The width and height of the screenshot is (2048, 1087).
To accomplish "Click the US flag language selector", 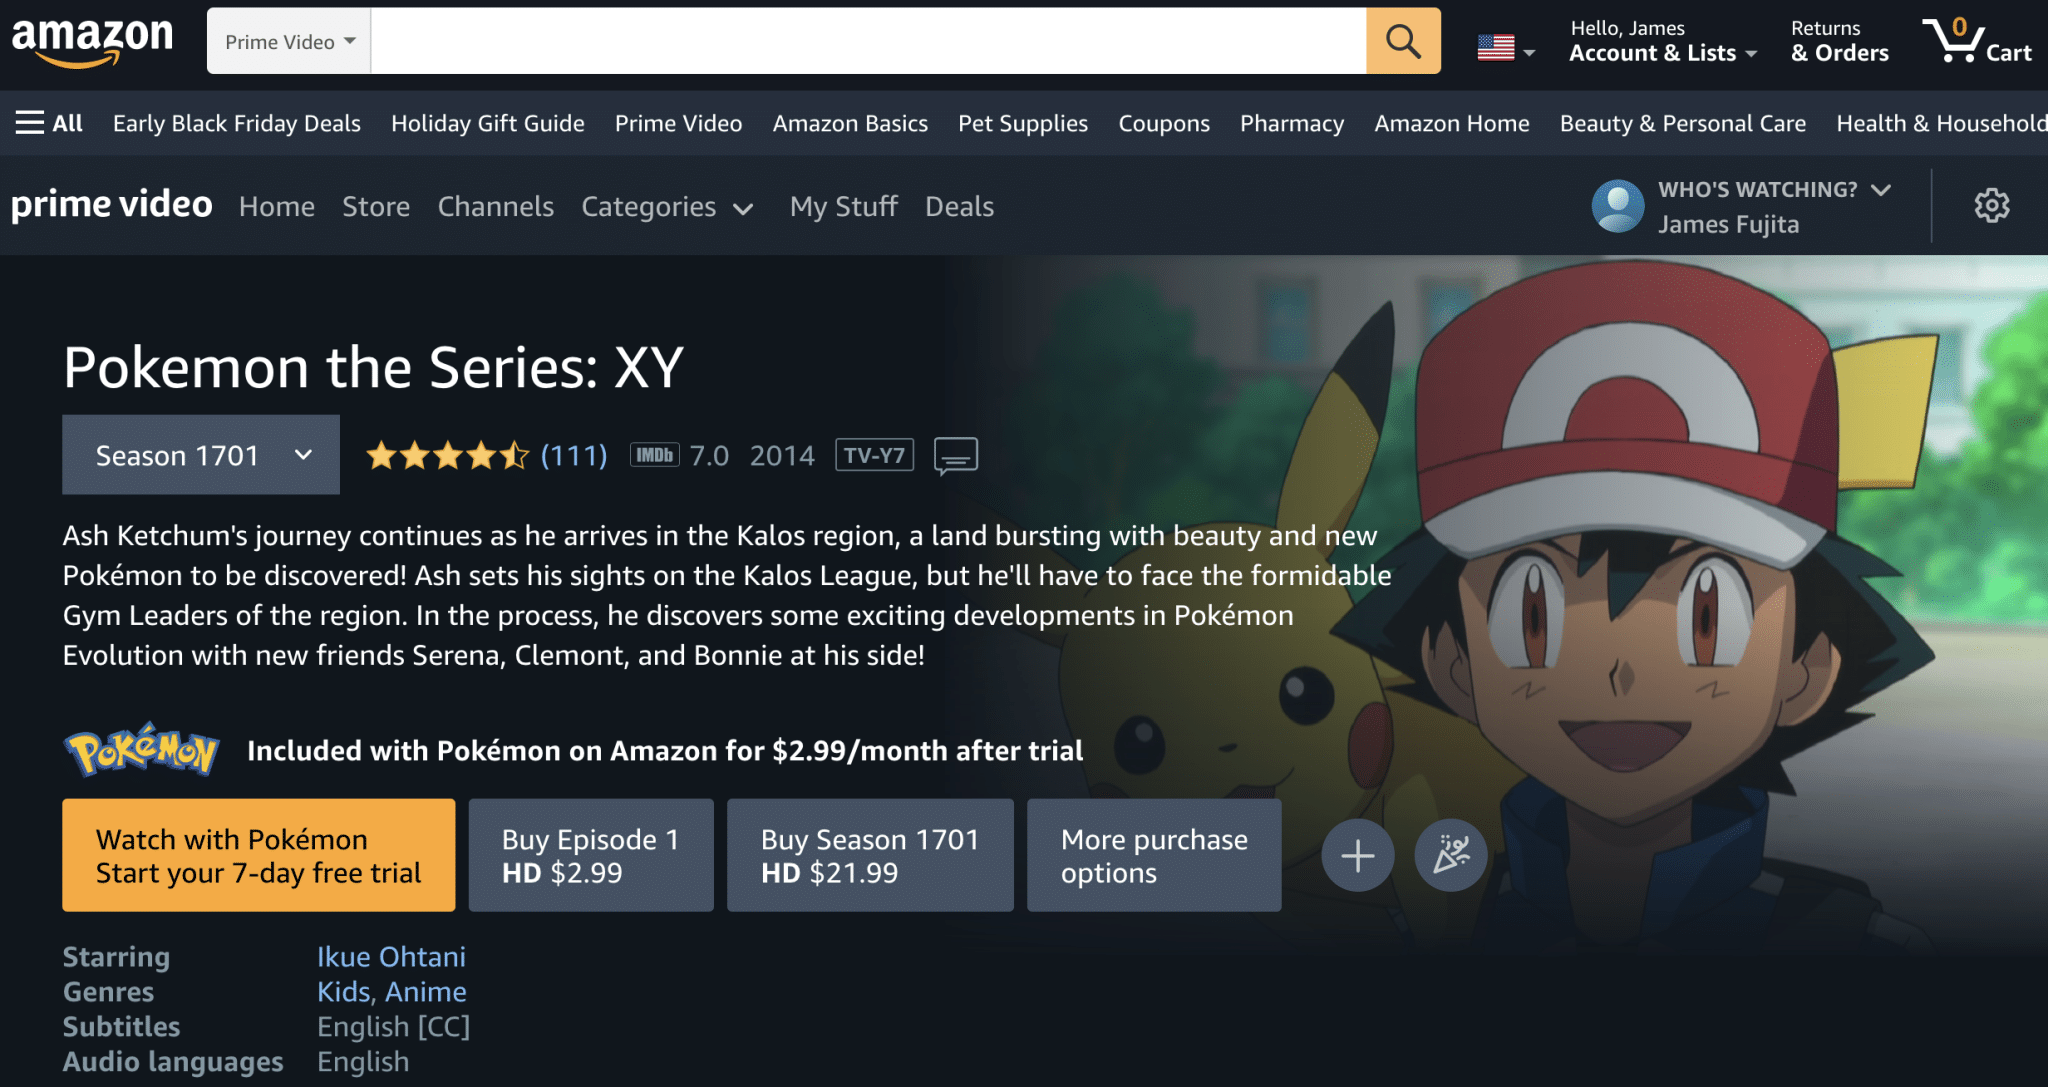I will [1498, 45].
